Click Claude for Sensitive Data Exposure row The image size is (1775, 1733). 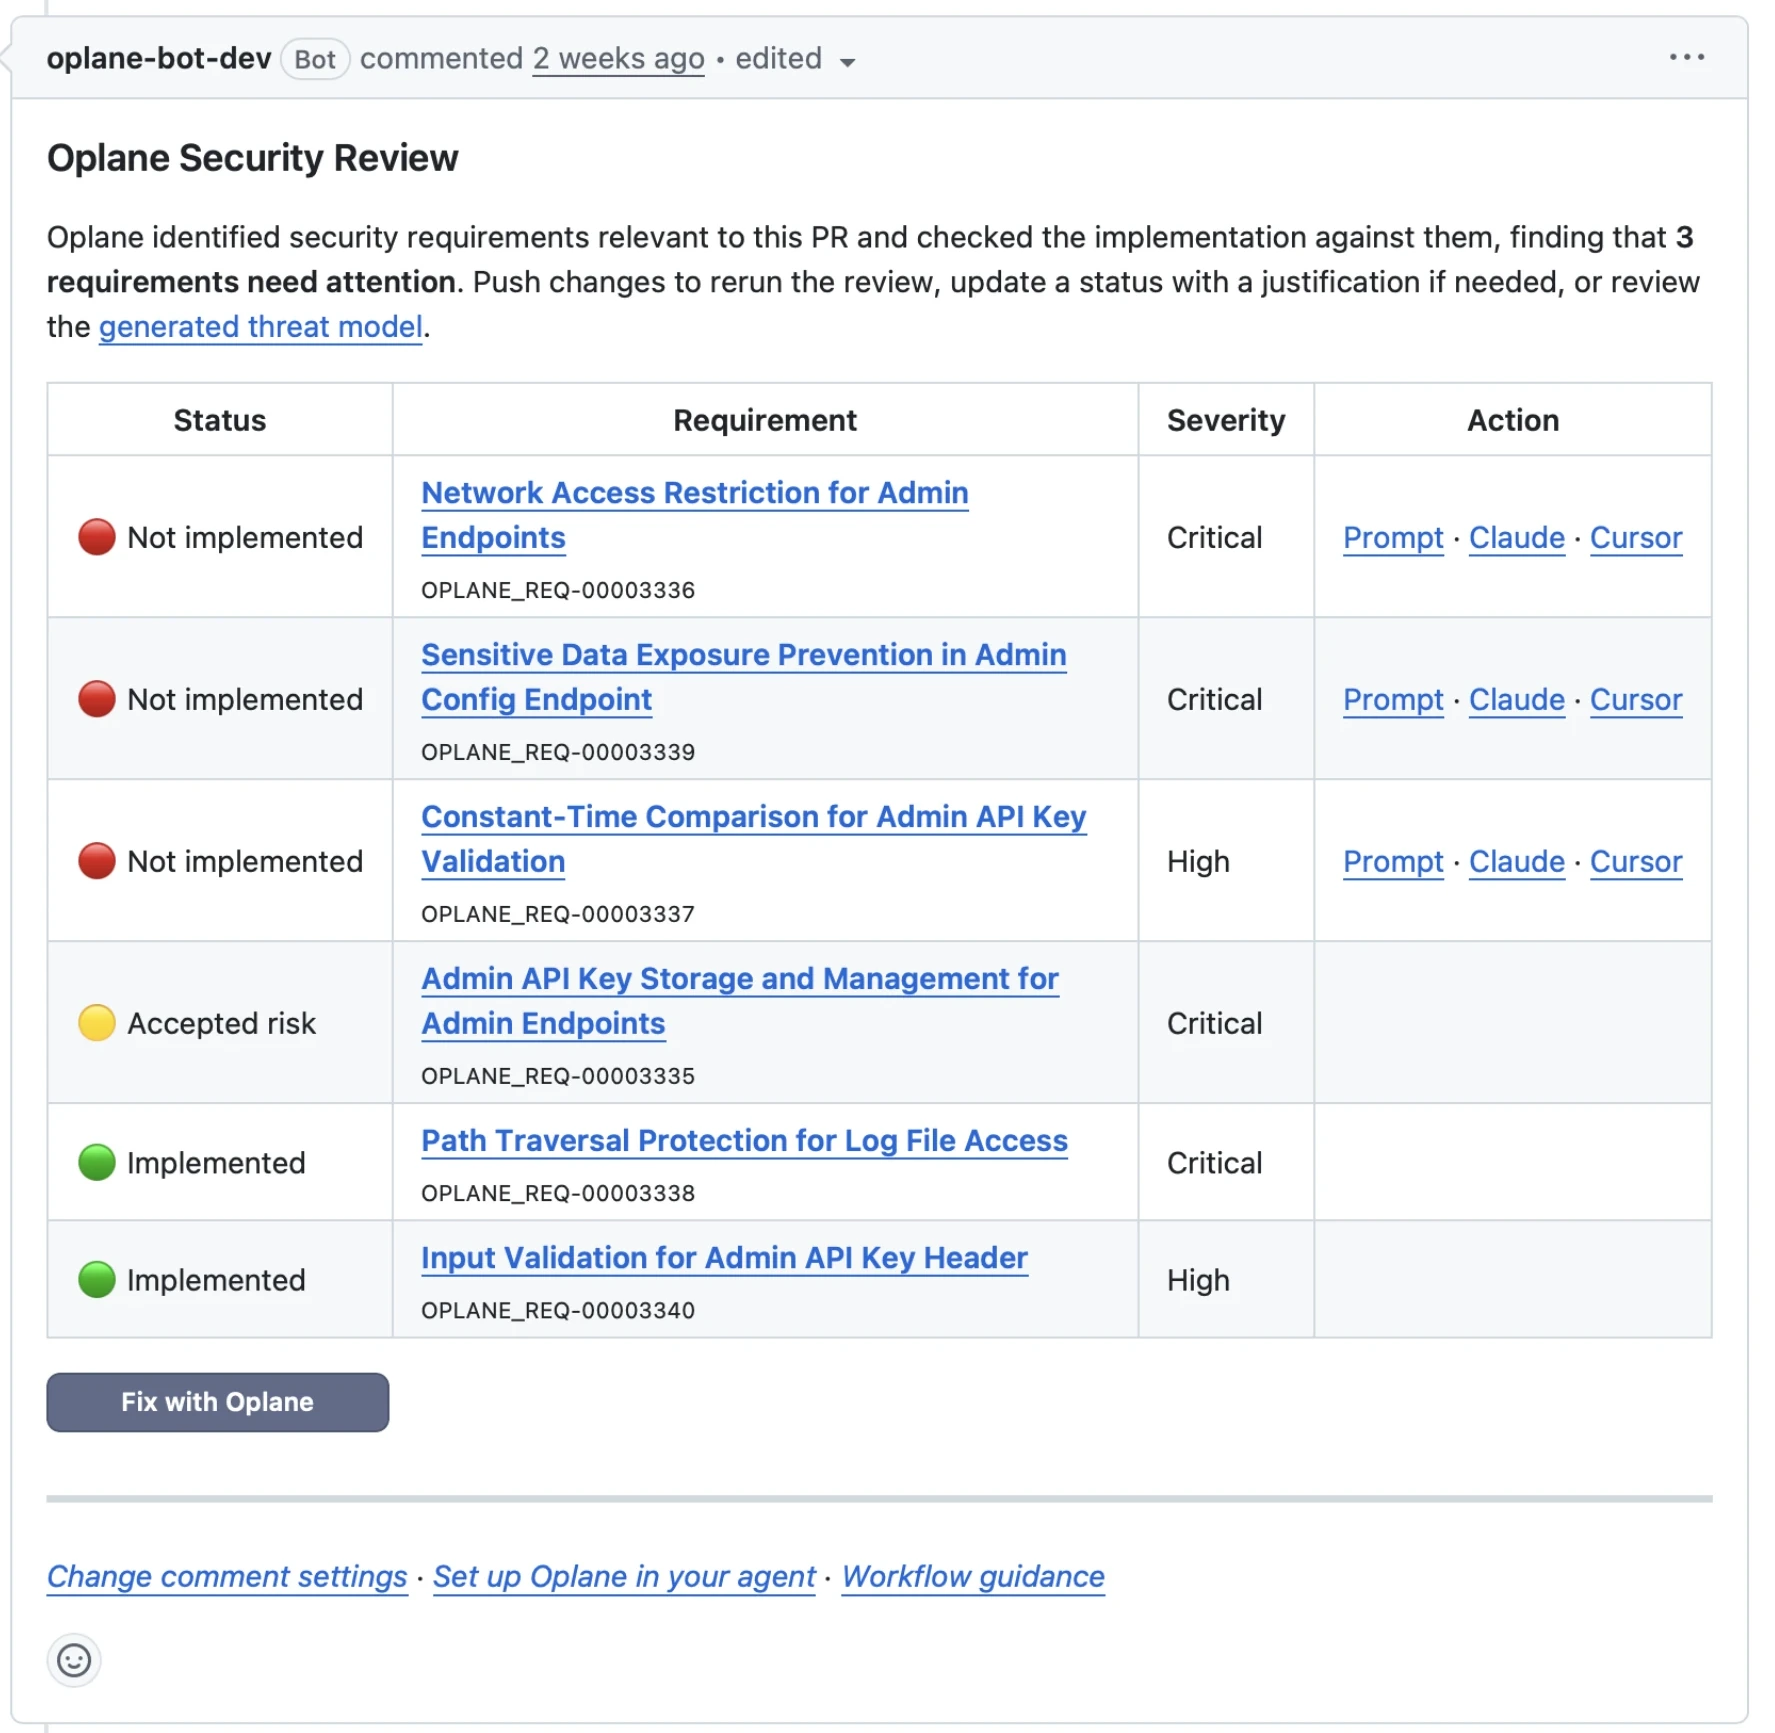[1516, 700]
